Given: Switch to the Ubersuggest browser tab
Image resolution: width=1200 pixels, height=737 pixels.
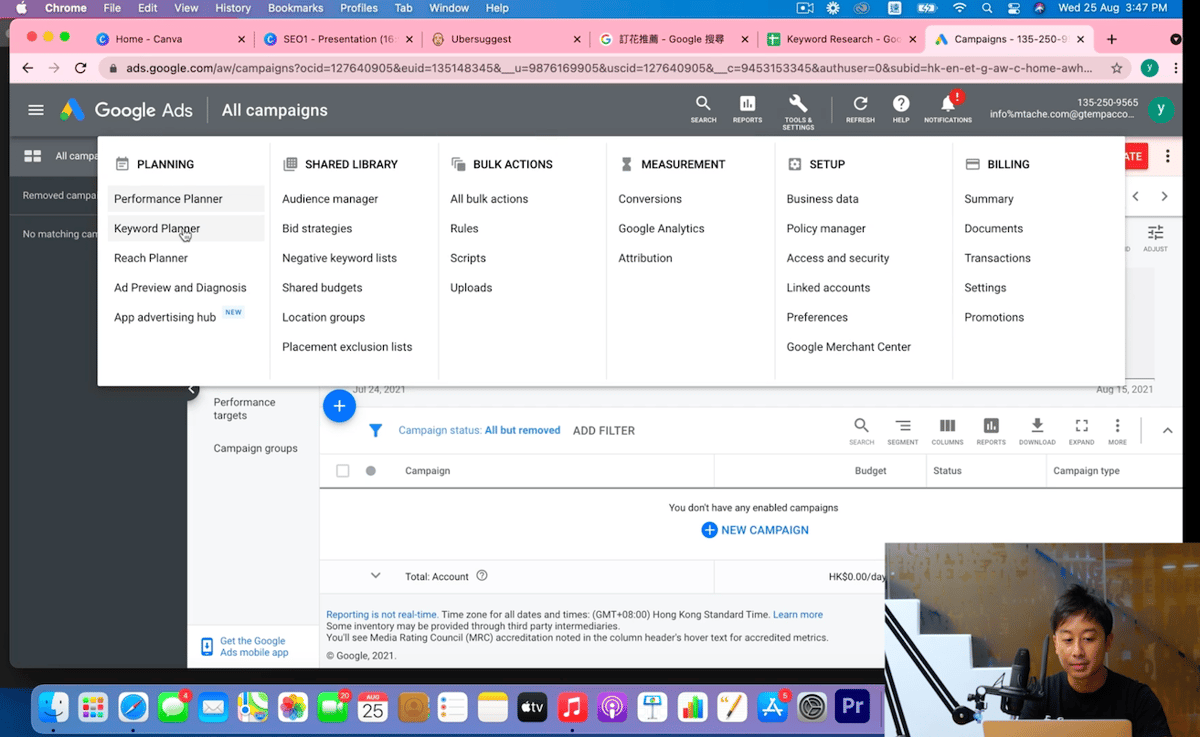Looking at the screenshot, I should click(484, 39).
